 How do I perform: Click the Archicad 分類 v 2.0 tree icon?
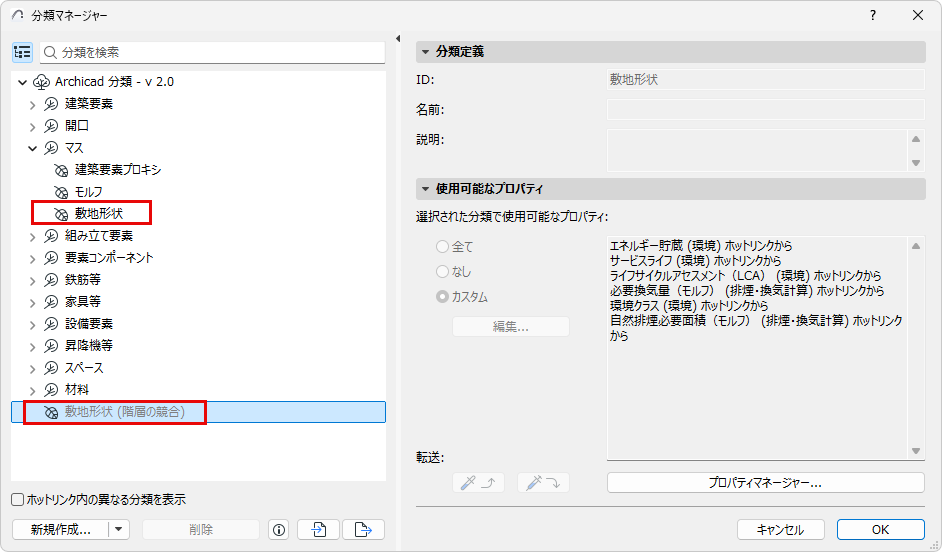coord(41,82)
